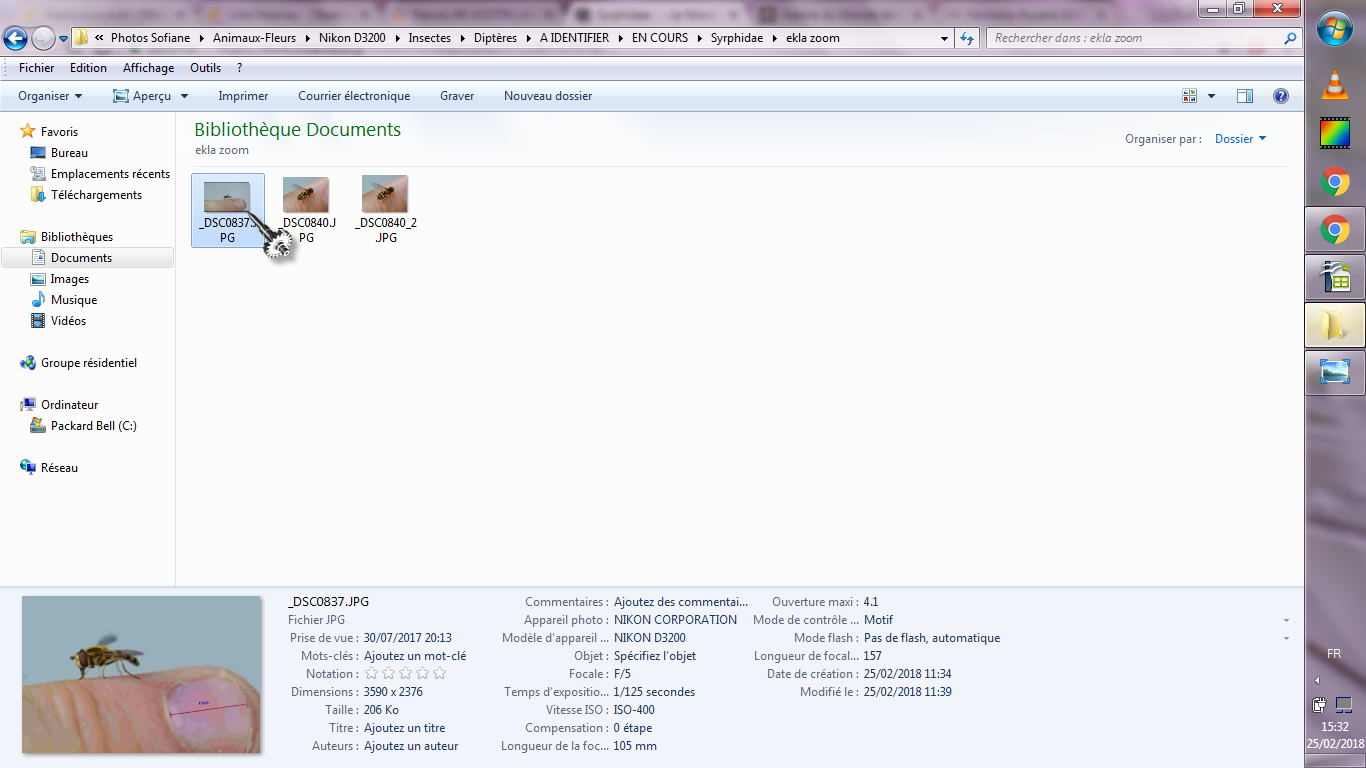Open VLC media player from taskbar
Image resolution: width=1366 pixels, height=768 pixels.
pos(1335,84)
